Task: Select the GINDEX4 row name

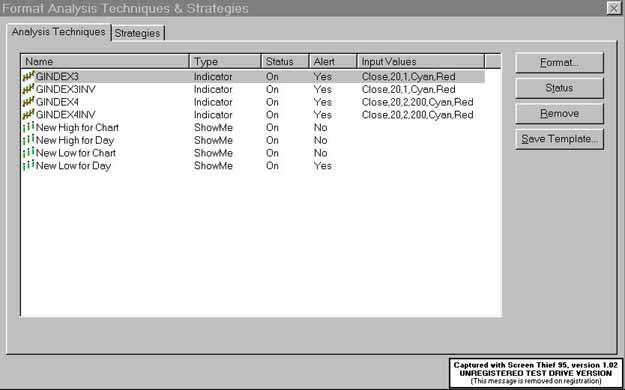Action: point(57,102)
